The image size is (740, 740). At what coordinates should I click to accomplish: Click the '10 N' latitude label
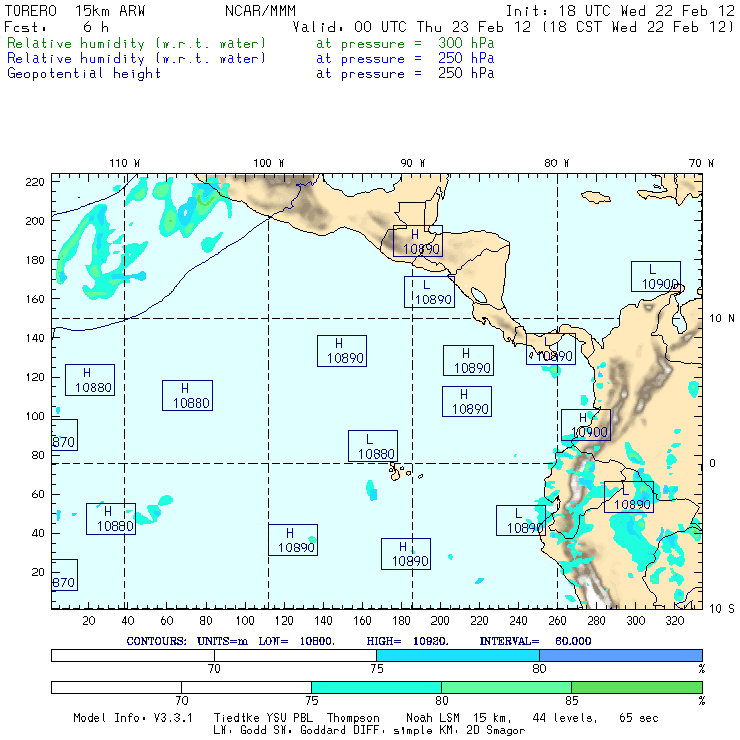pyautogui.click(x=722, y=319)
